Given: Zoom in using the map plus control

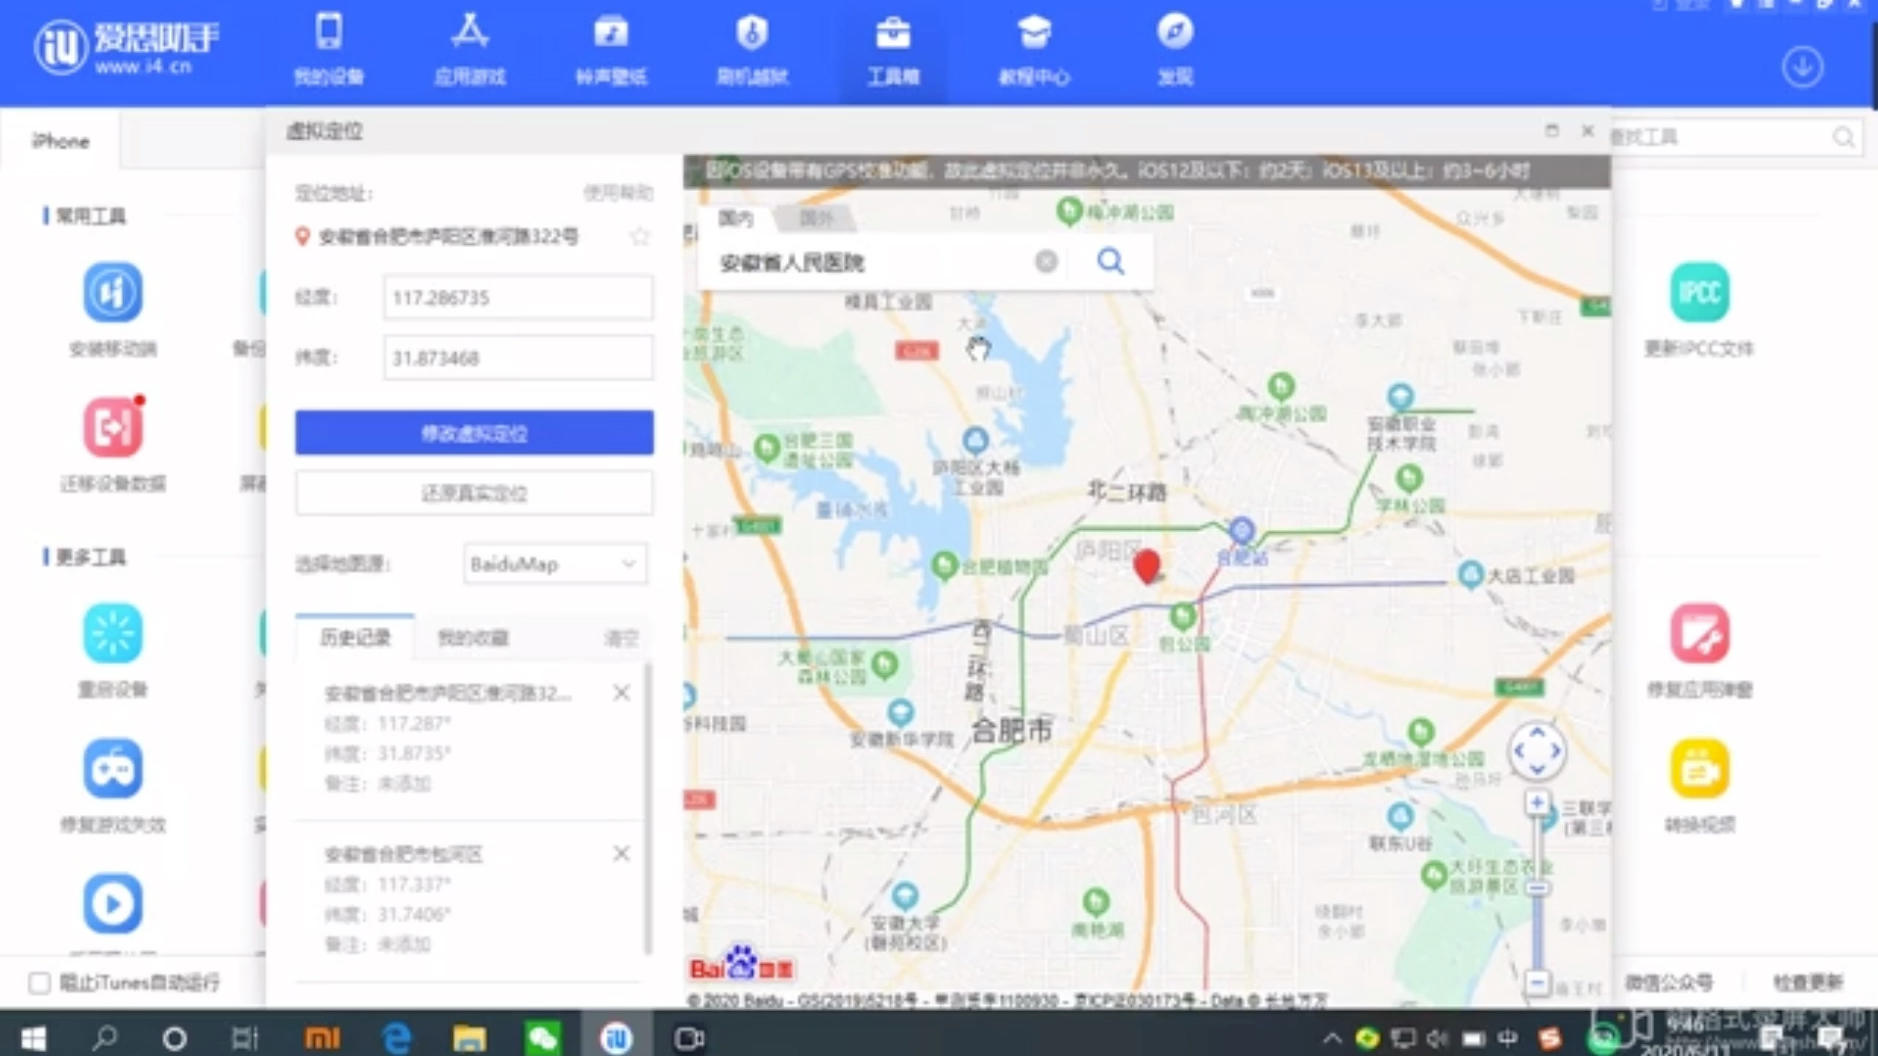Looking at the screenshot, I should pyautogui.click(x=1537, y=800).
